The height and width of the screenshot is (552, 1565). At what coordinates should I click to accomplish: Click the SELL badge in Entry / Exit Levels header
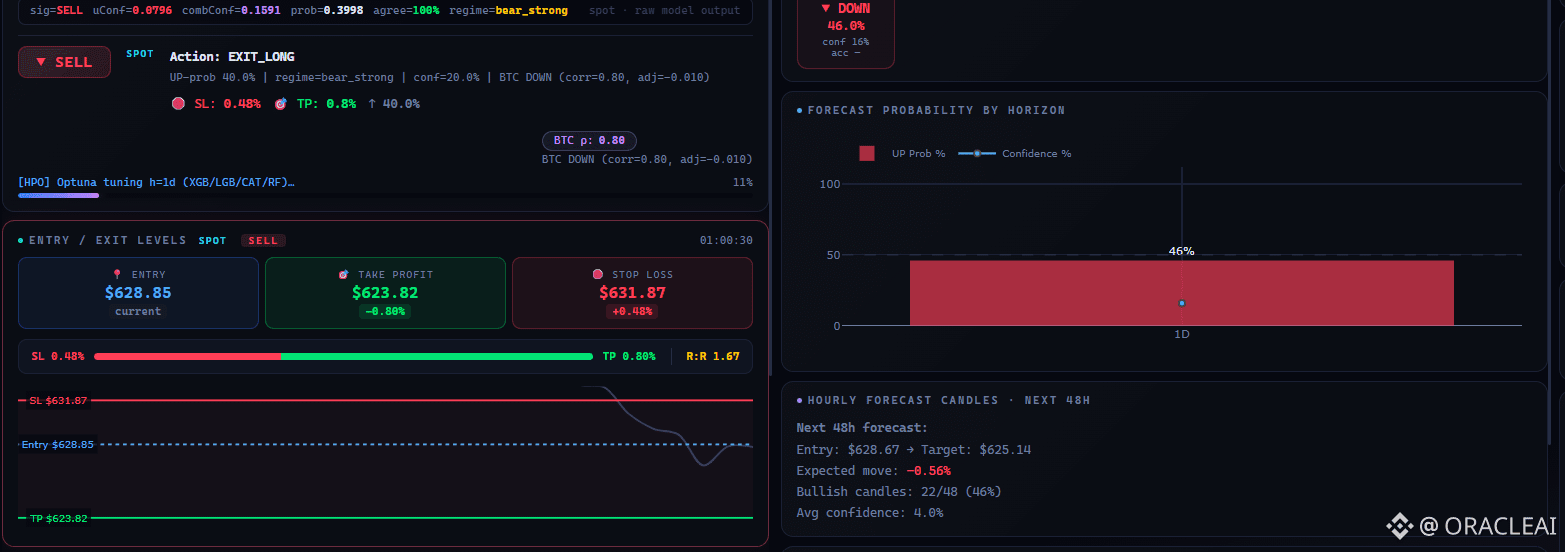coord(263,240)
